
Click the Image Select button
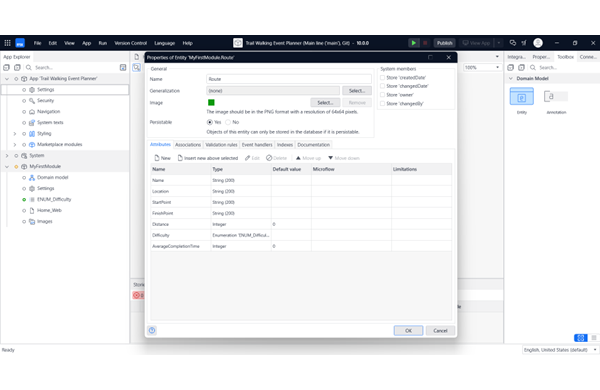[x=325, y=103]
